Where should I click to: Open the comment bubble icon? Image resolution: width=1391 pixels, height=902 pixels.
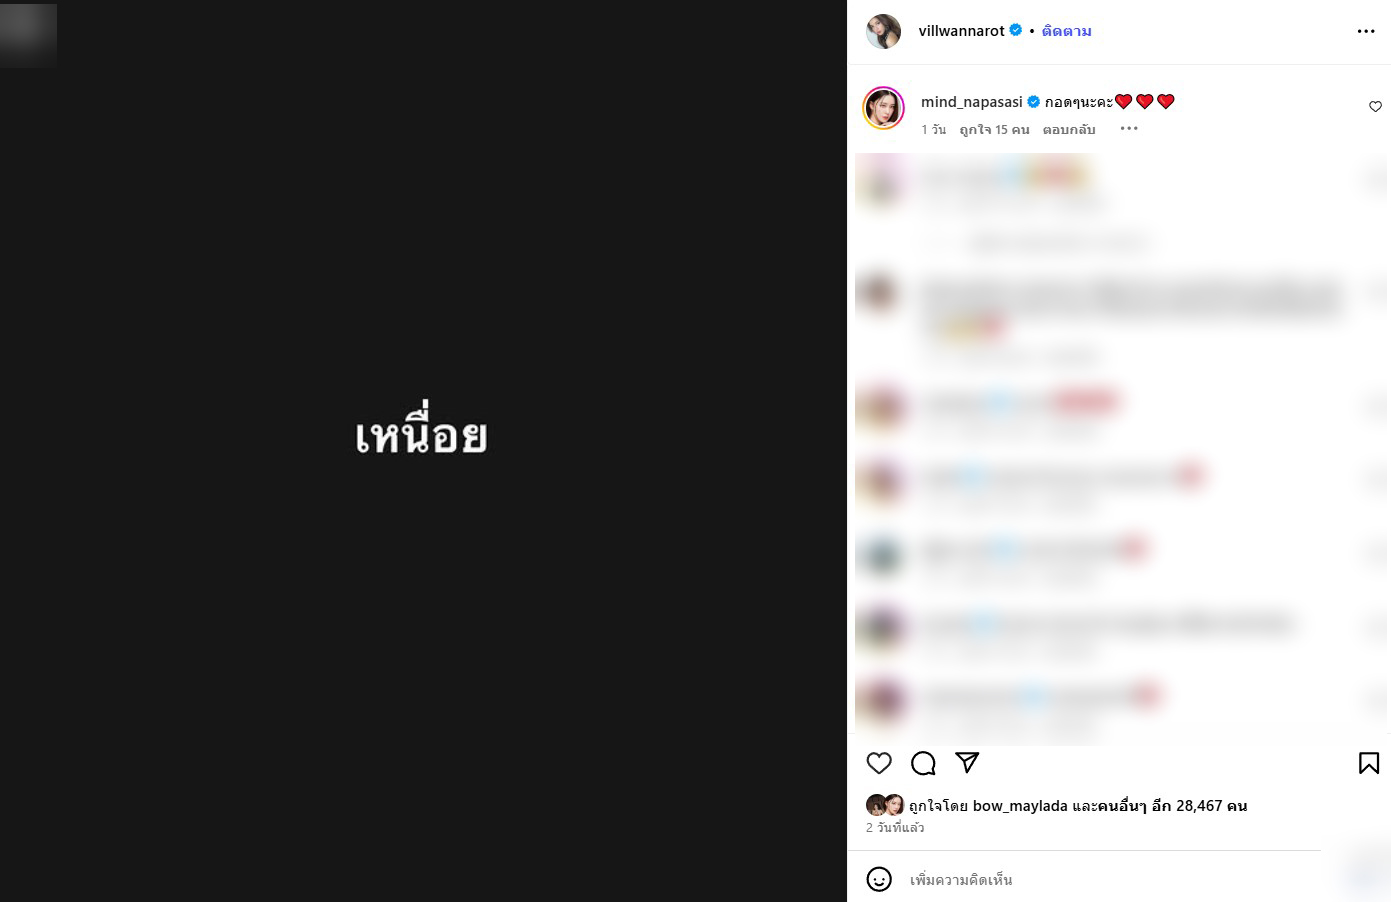923,763
